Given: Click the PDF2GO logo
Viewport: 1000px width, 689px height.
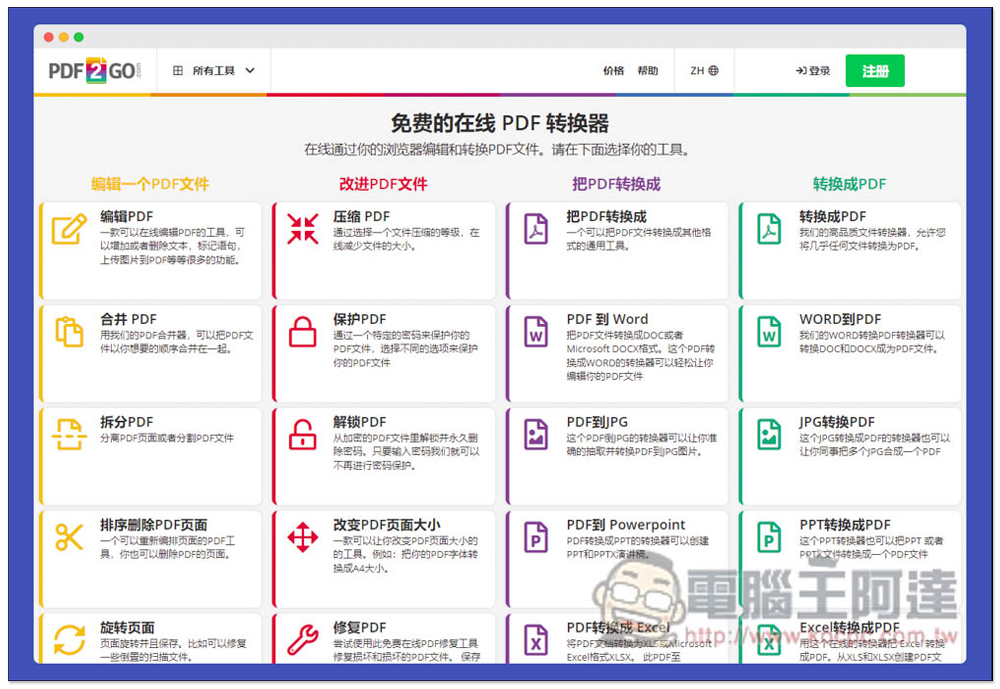Looking at the screenshot, I should [94, 71].
